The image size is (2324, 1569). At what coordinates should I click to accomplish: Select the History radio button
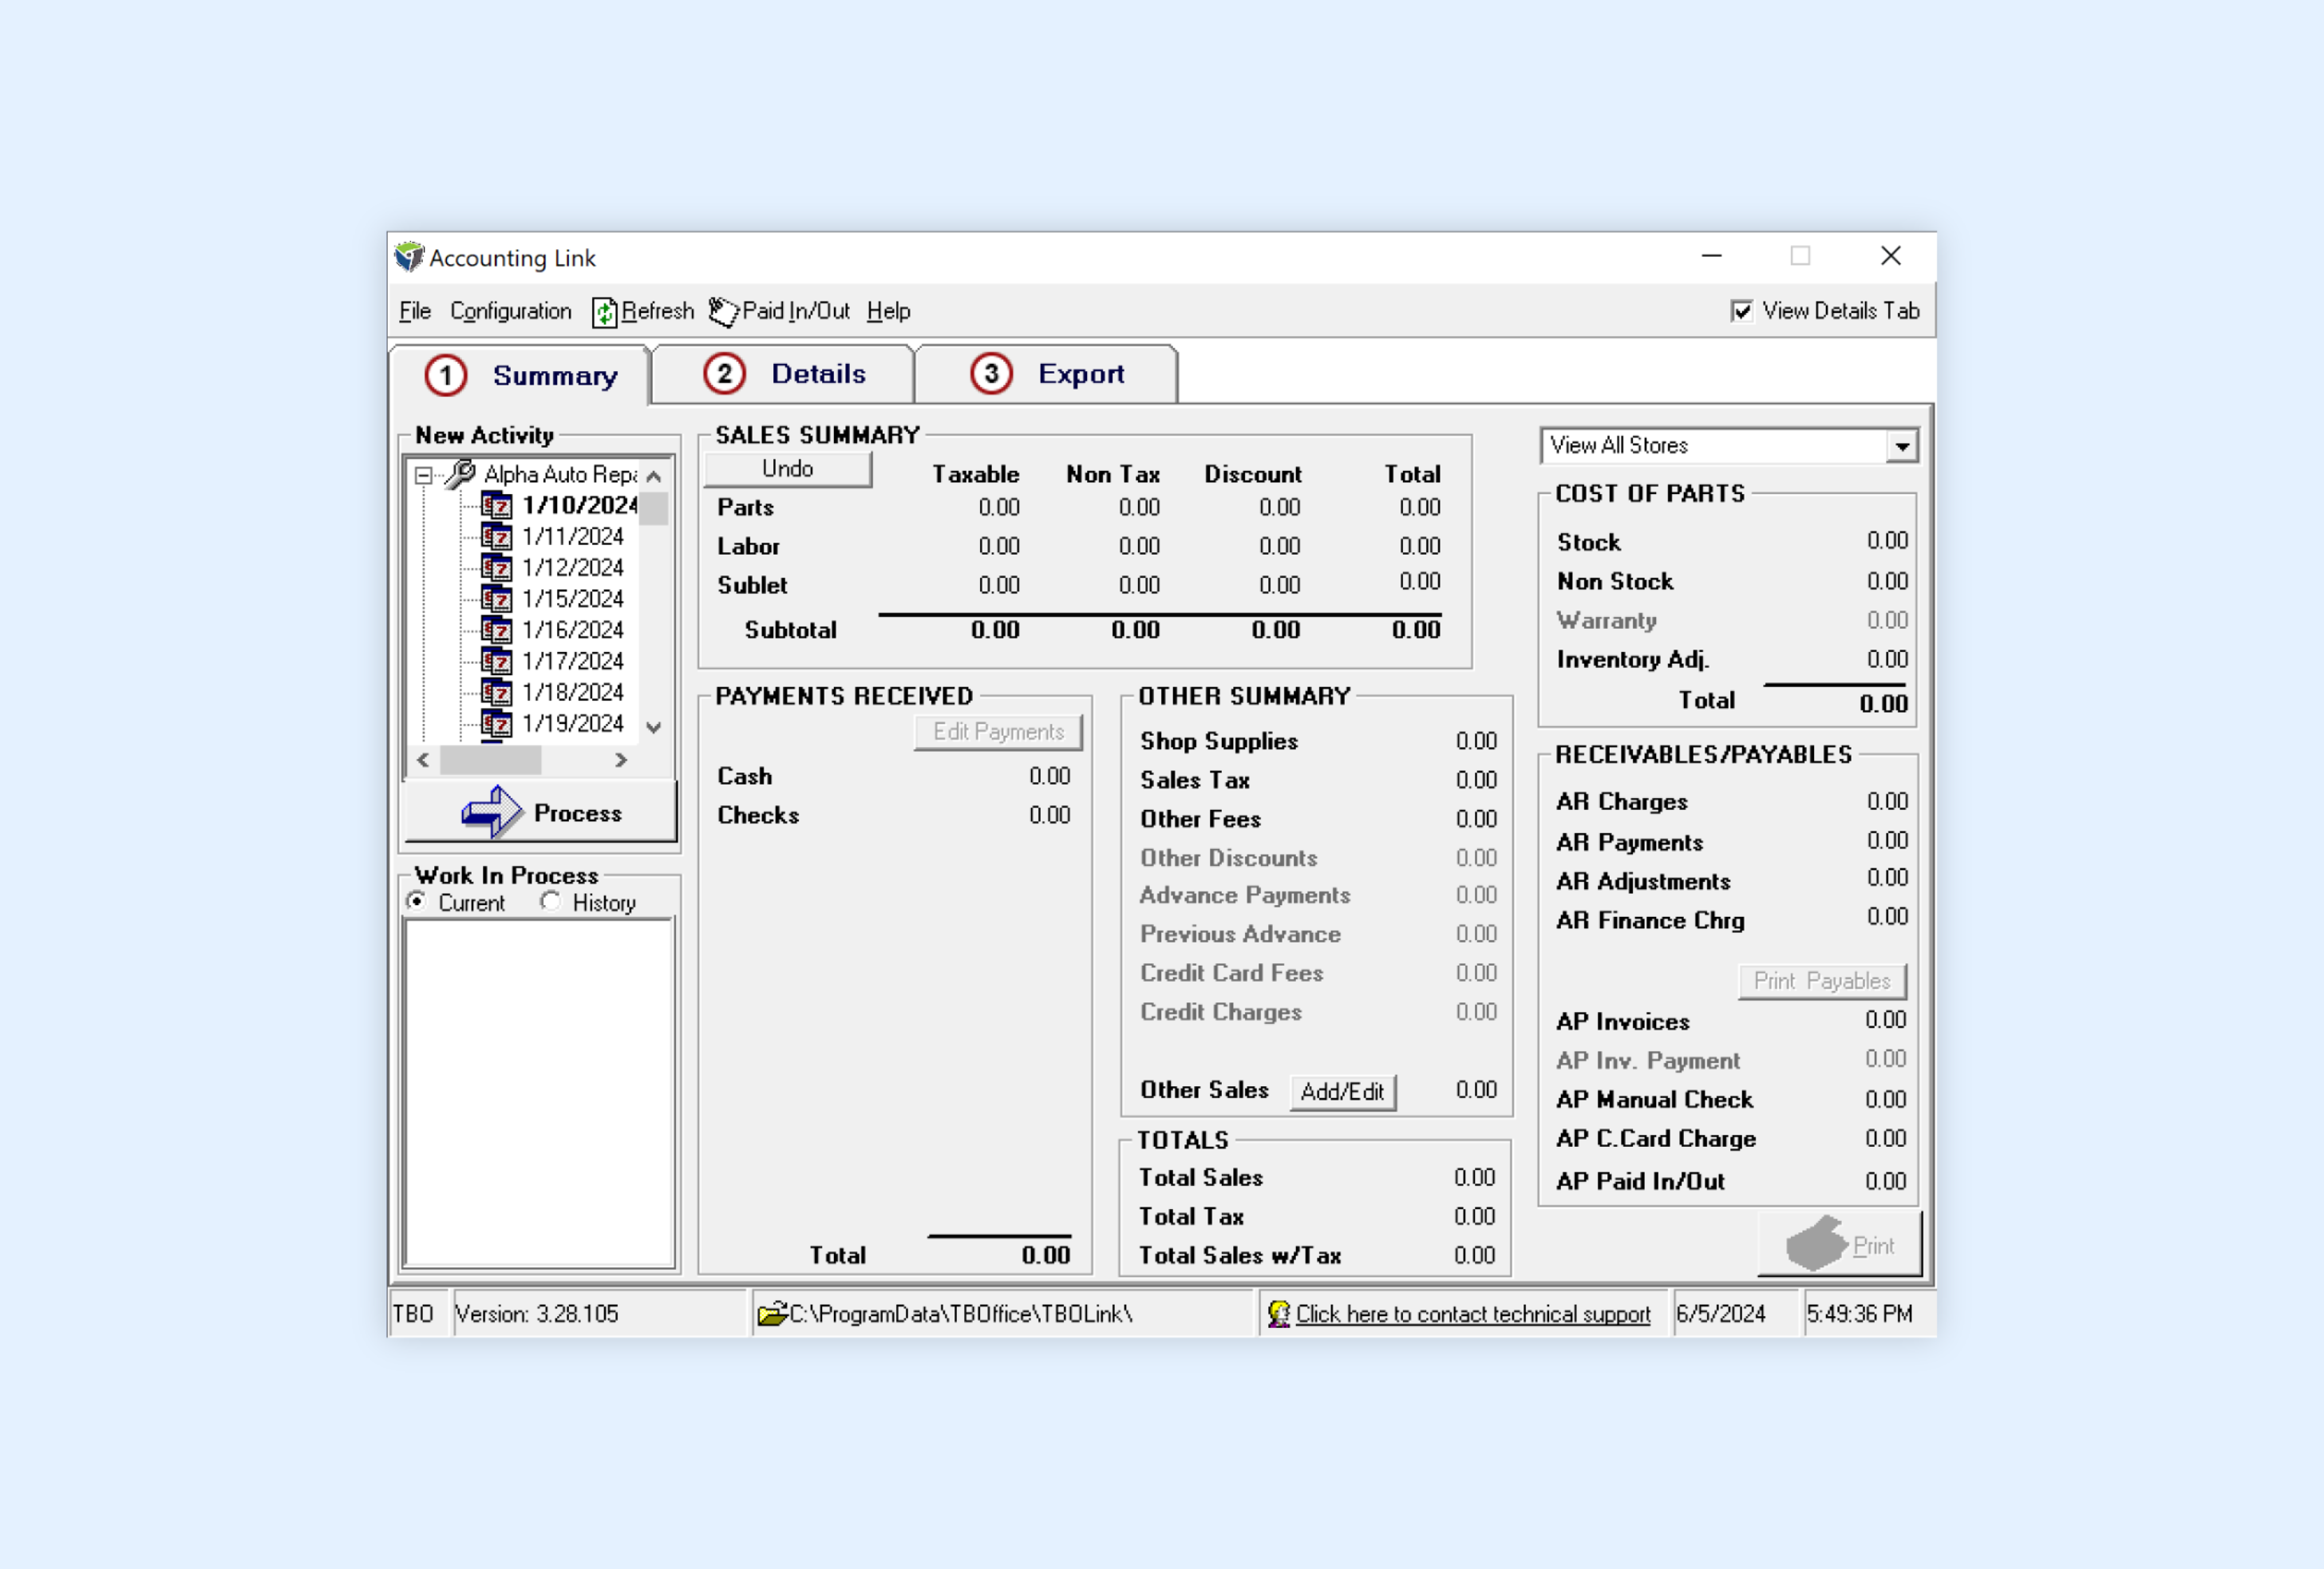(x=550, y=901)
